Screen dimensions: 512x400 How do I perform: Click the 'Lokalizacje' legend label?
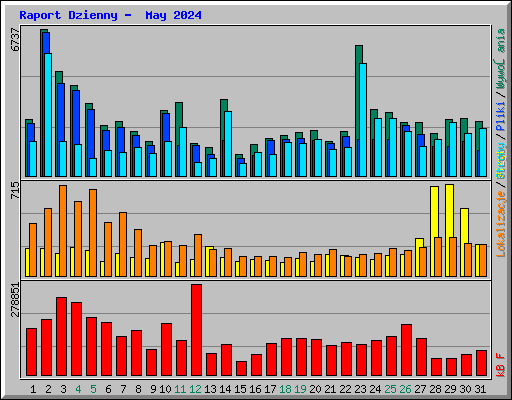[x=501, y=224]
